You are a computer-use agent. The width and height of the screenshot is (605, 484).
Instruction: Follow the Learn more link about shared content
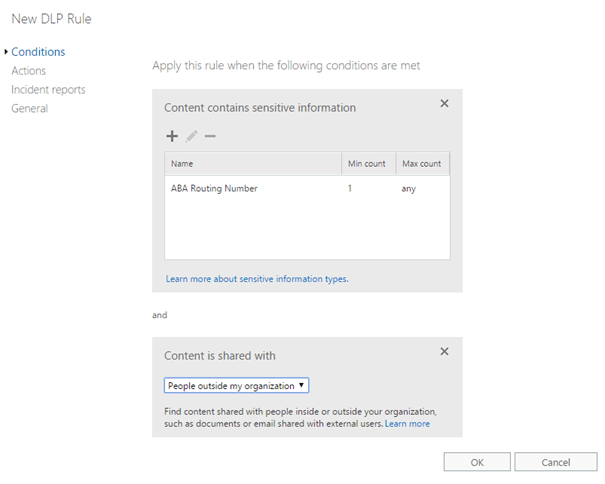coord(407,424)
